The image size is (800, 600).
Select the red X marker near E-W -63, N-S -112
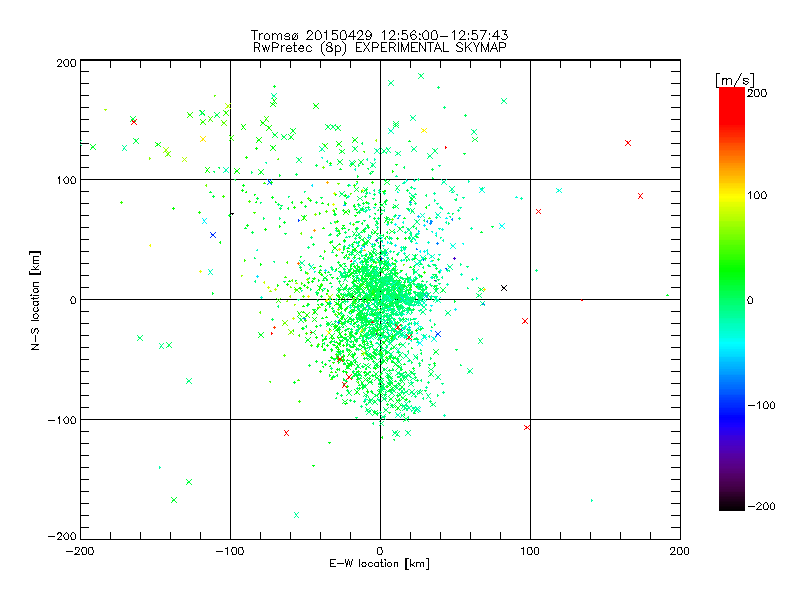click(286, 433)
